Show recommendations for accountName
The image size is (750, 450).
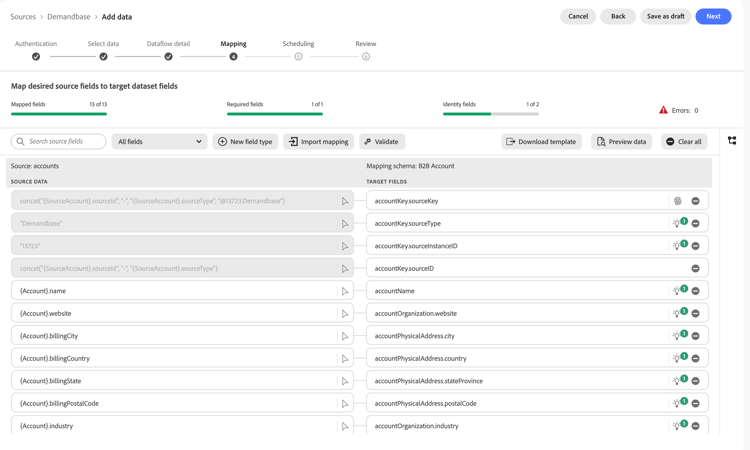point(679,290)
